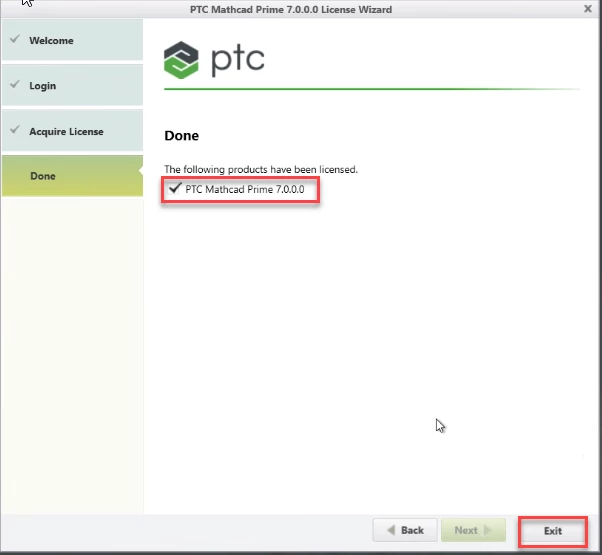Viewport: 602px width, 555px height.
Task: Open the Login step in sidebar
Action: [x=72, y=85]
